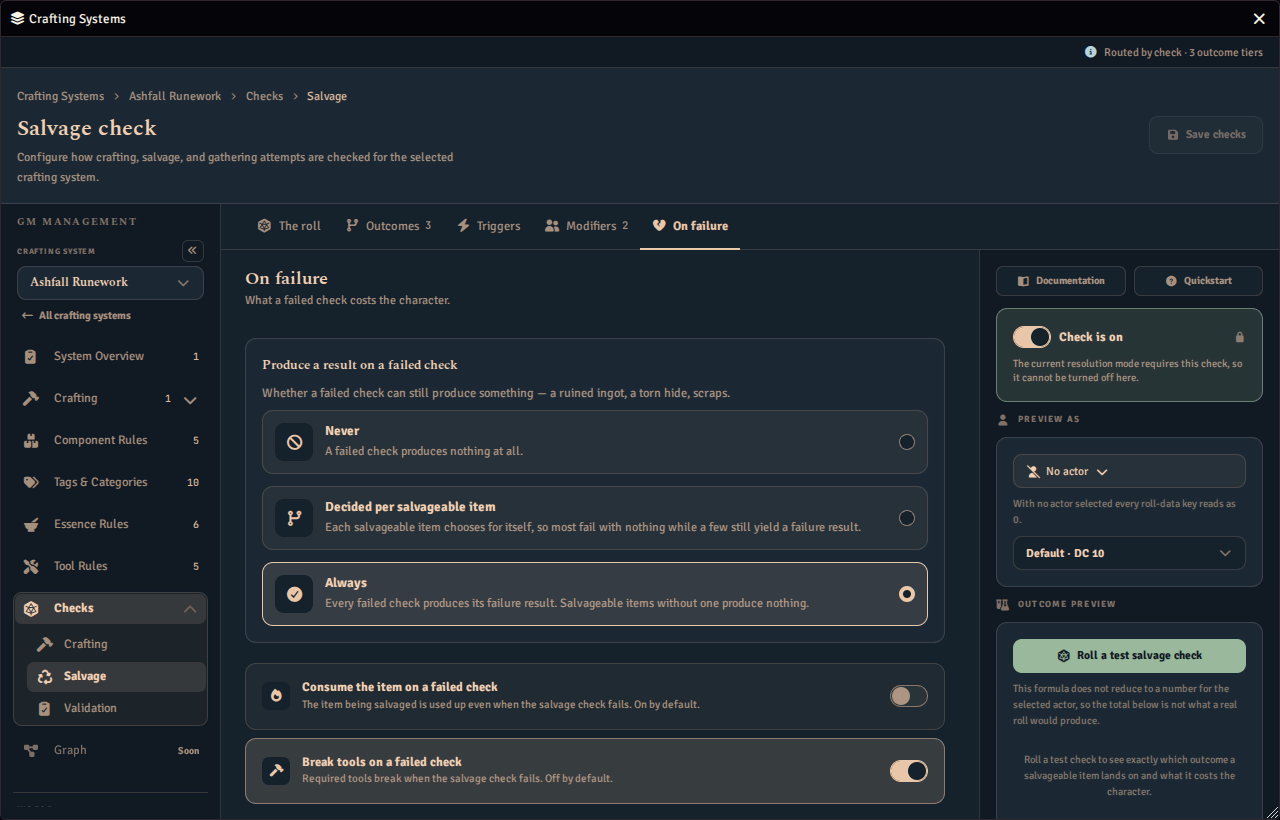Select the Always radio button
The width and height of the screenshot is (1280, 820).
[x=907, y=594]
